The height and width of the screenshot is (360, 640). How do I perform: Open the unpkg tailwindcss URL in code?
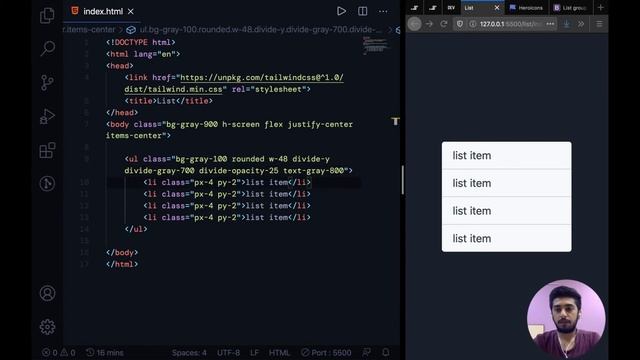pyautogui.click(x=262, y=78)
